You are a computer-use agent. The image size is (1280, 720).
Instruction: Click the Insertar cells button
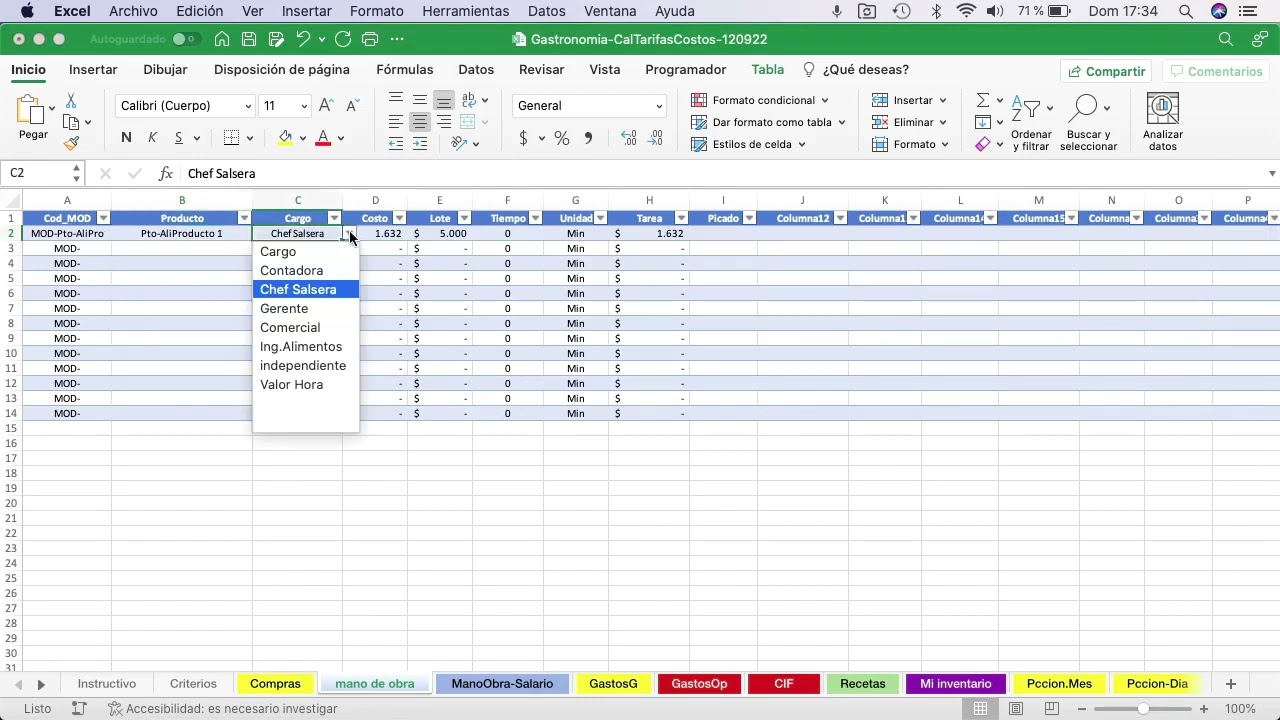909,100
